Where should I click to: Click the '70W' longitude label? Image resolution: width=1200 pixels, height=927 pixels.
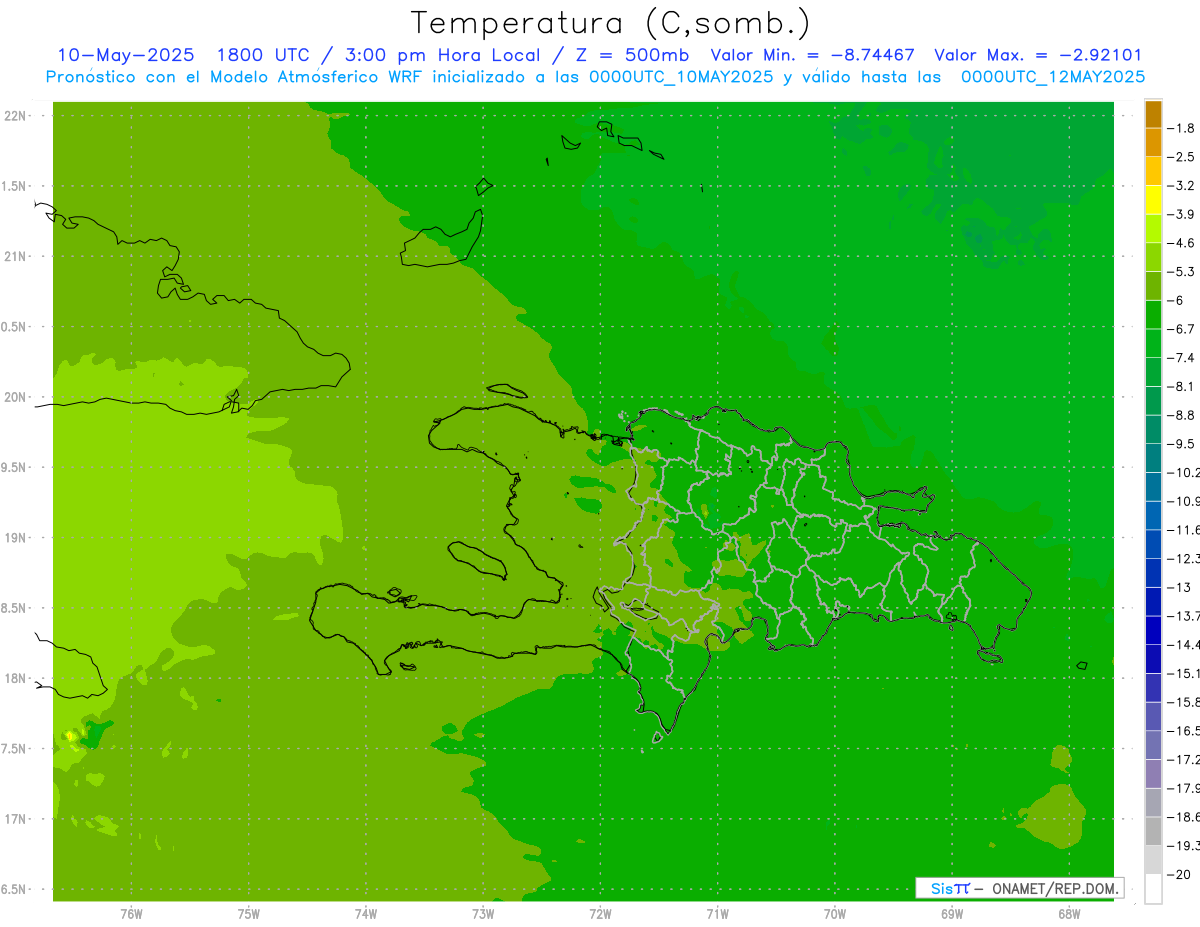click(835, 913)
